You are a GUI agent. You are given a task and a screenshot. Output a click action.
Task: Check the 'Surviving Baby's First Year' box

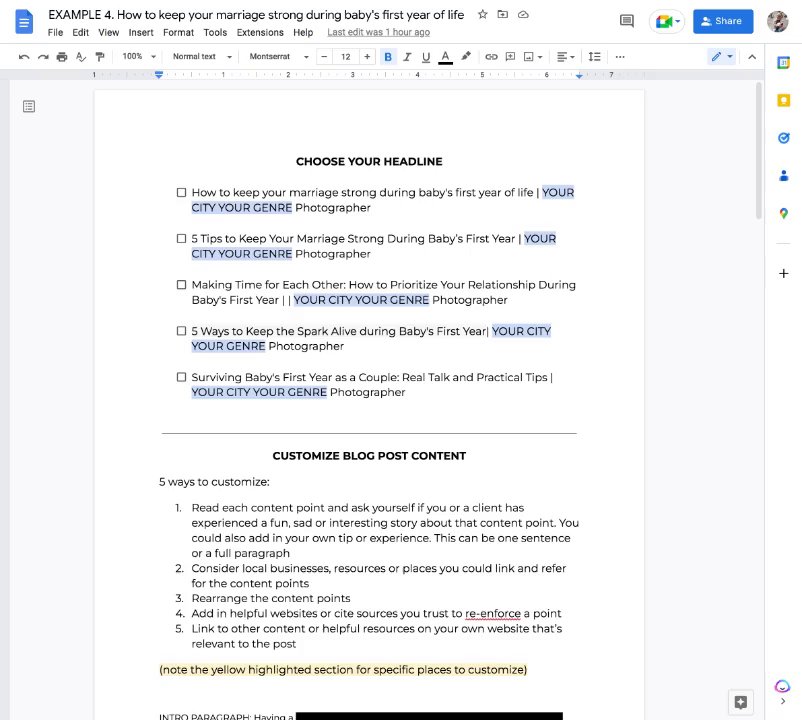[x=181, y=377]
